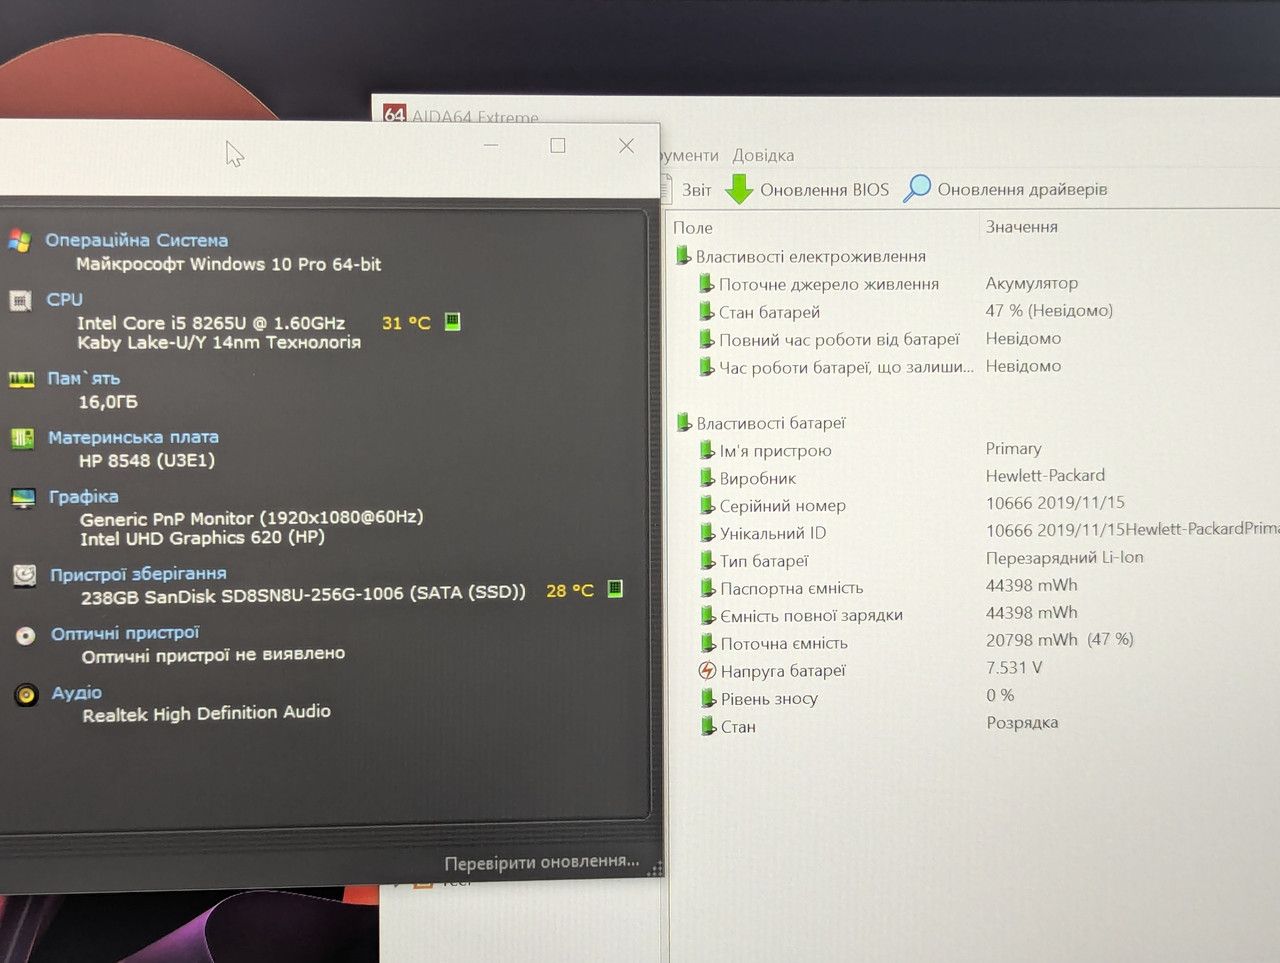Click the hard drive icon beside Пристрої зберігання
1280x963 pixels.
coord(24,575)
